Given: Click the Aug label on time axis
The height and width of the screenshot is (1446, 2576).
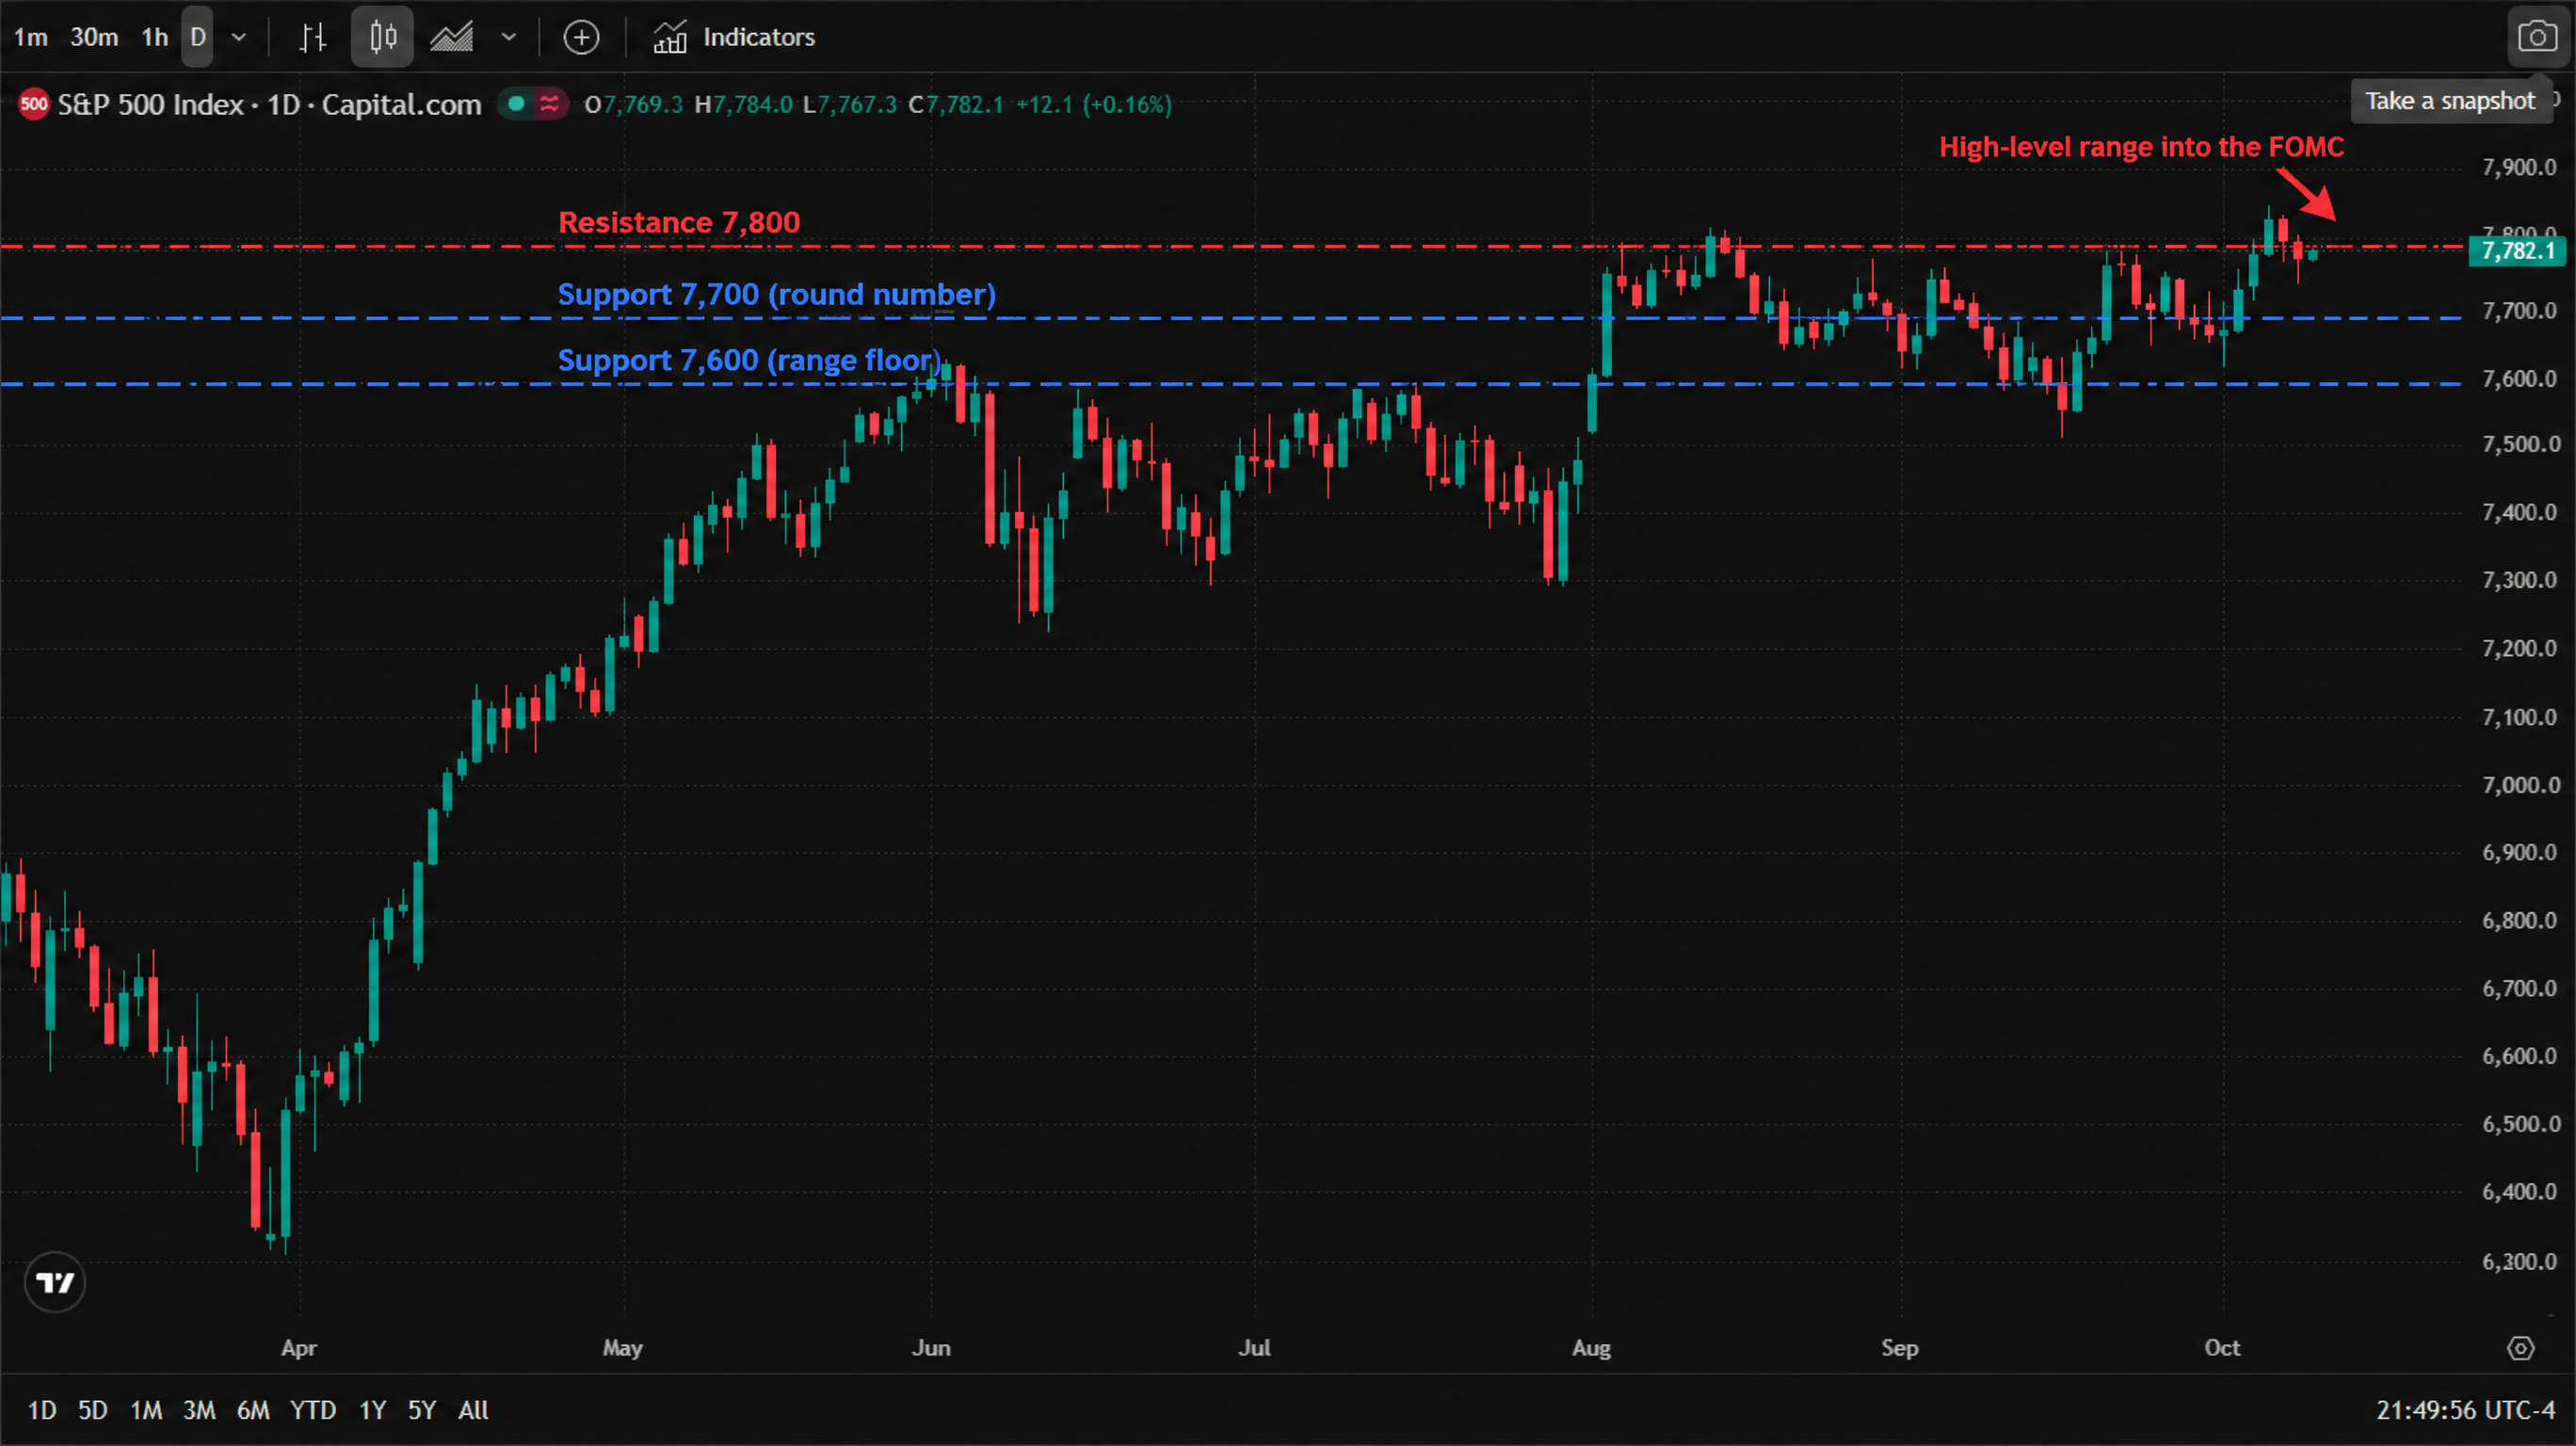Looking at the screenshot, I should click(x=1591, y=1348).
